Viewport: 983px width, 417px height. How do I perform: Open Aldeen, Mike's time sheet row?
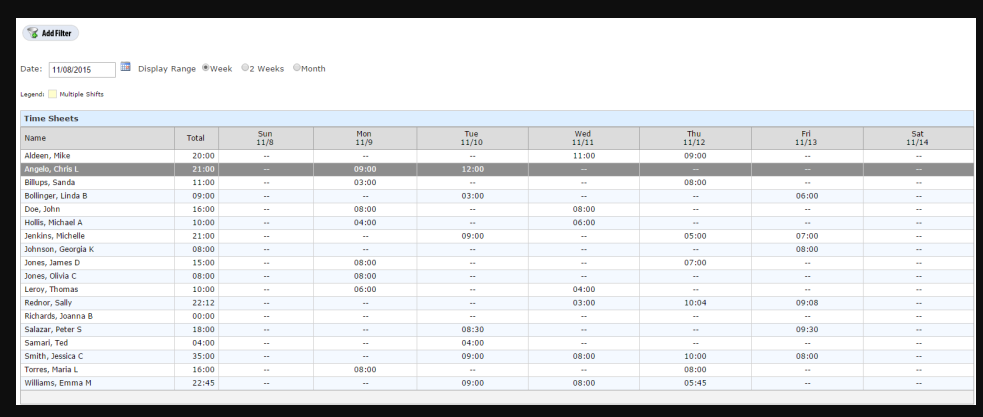[47, 156]
